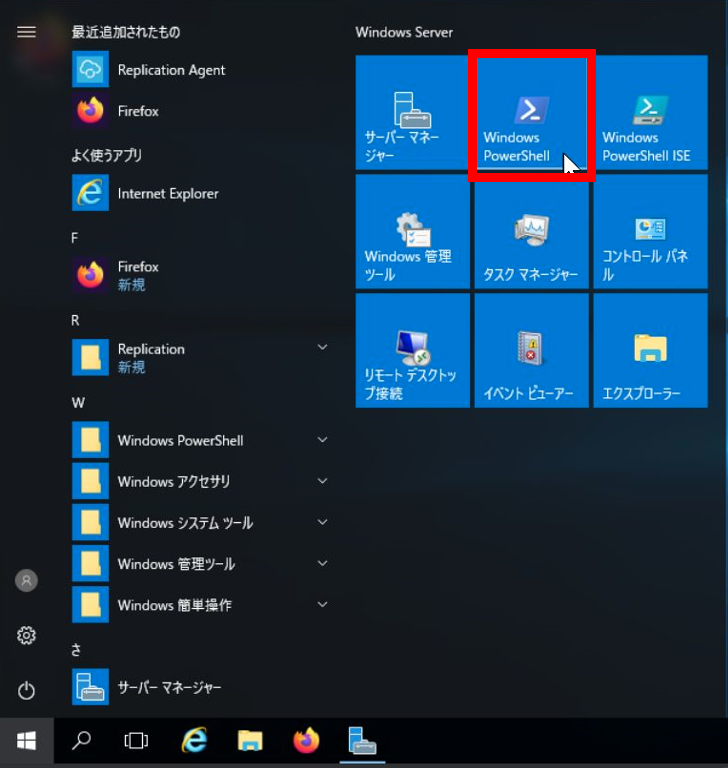Expand the Windows システム ツール folder chevron
The height and width of the screenshot is (768, 728).
(x=322, y=522)
